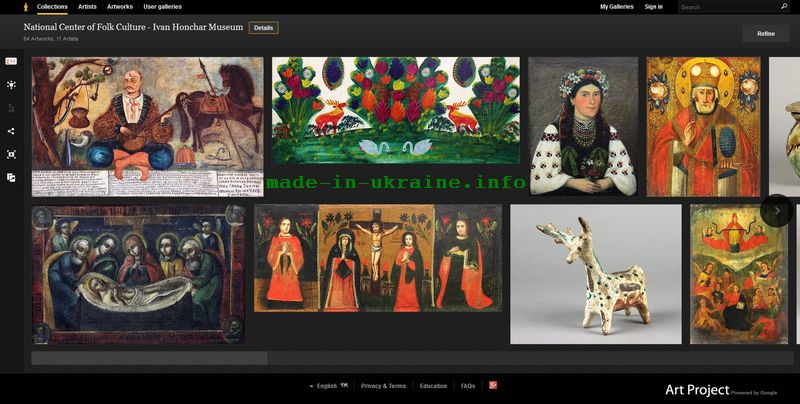Open the ceramic deer figurine artwork
Viewport: 800px width, 404px height.
click(595, 274)
